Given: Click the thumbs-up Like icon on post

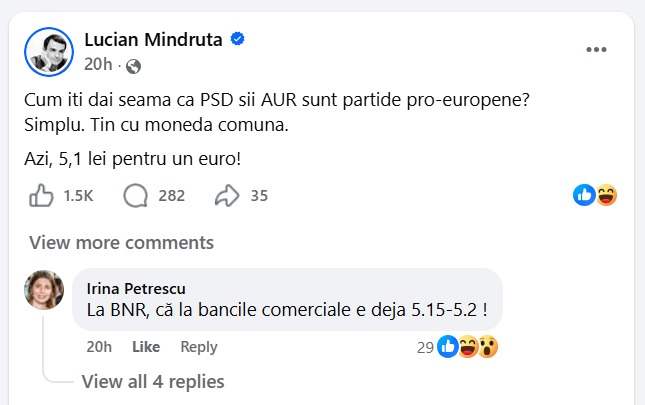Looking at the screenshot, I should coord(42,196).
